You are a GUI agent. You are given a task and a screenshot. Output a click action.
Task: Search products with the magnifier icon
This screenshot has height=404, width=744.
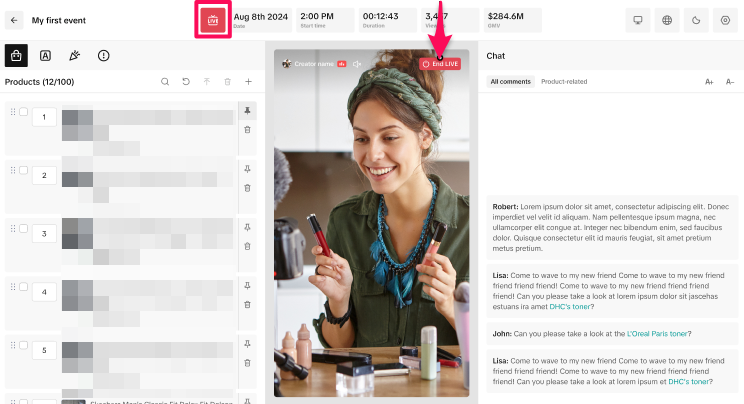[165, 81]
